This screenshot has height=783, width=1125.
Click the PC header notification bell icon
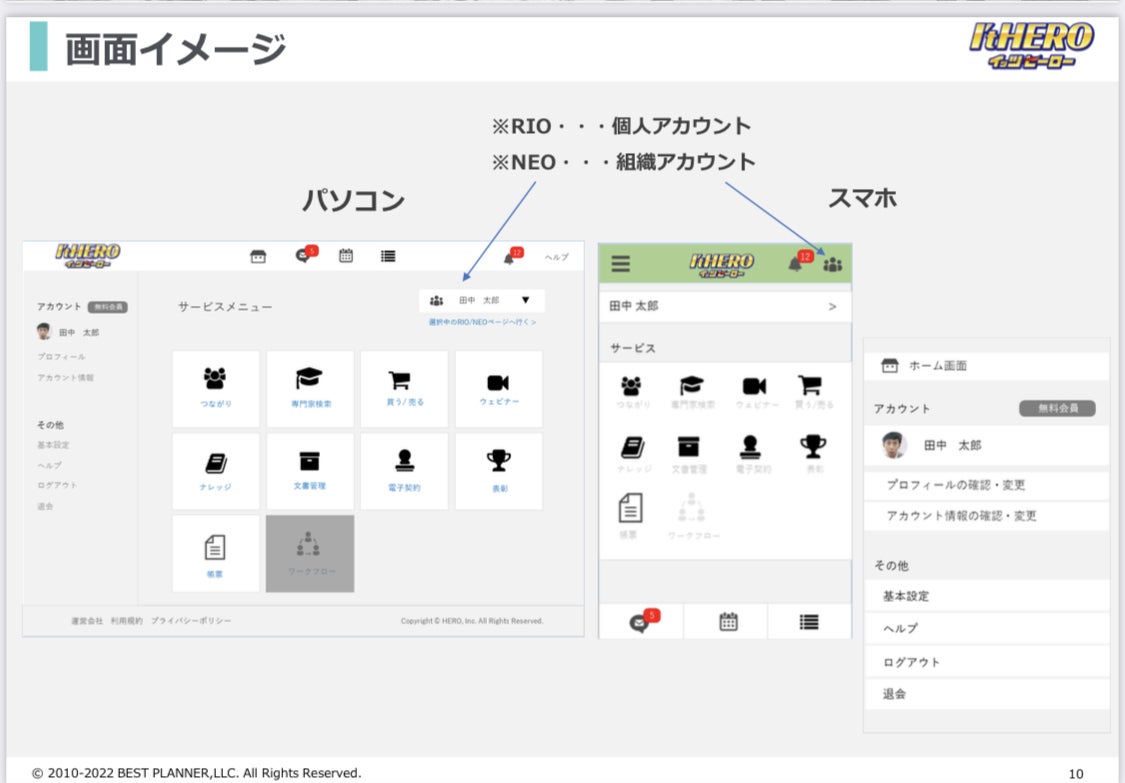[511, 256]
